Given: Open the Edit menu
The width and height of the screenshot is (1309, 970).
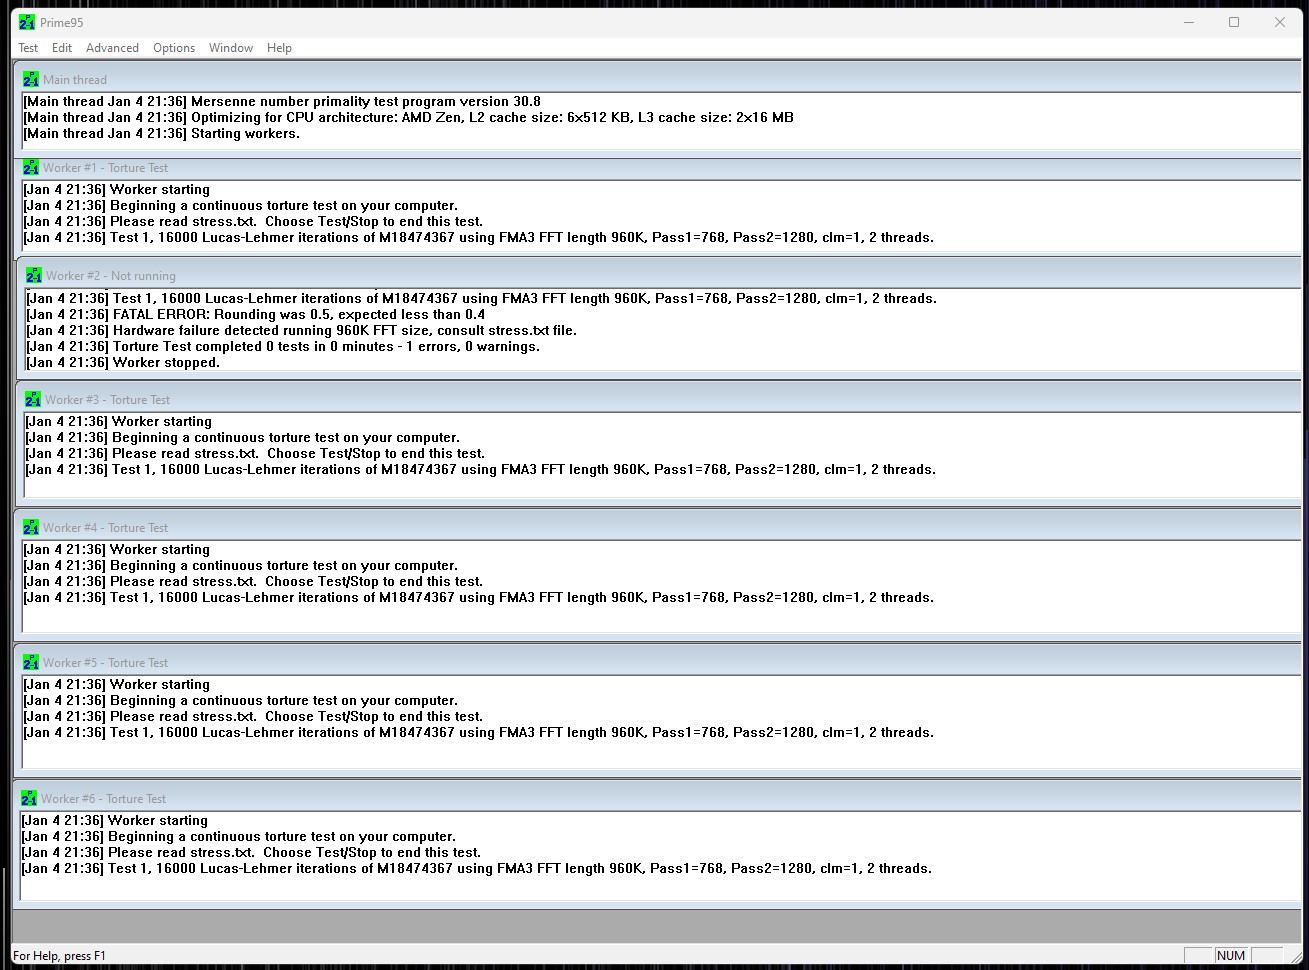Looking at the screenshot, I should (x=62, y=48).
